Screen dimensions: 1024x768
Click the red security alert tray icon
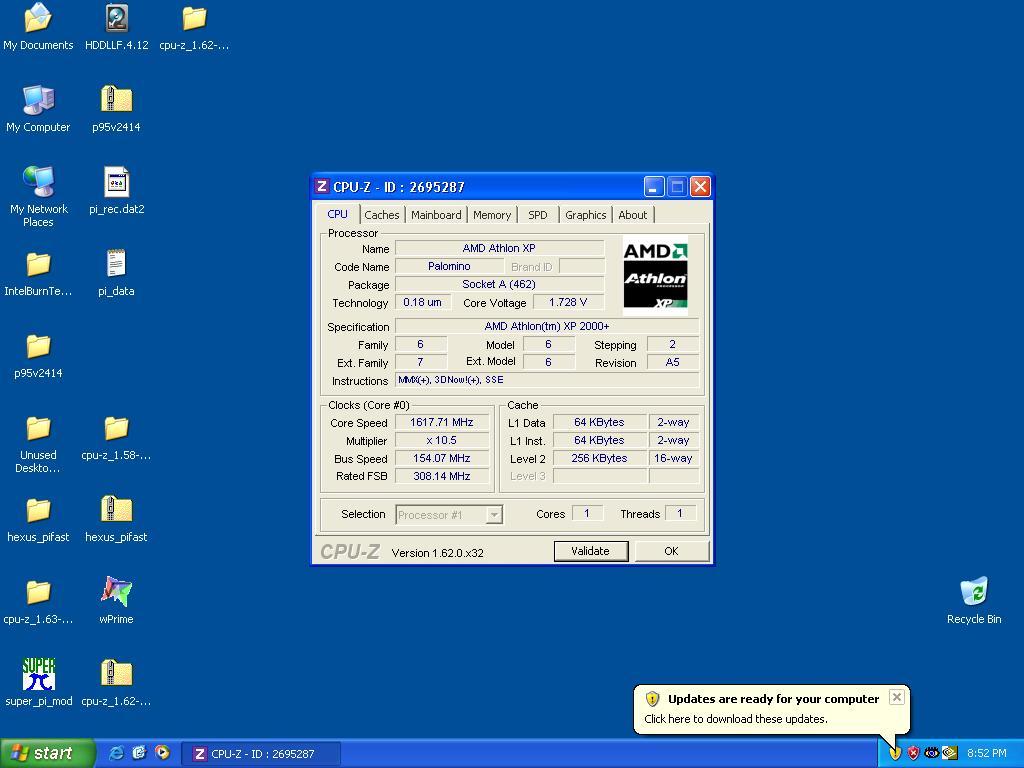[913, 753]
